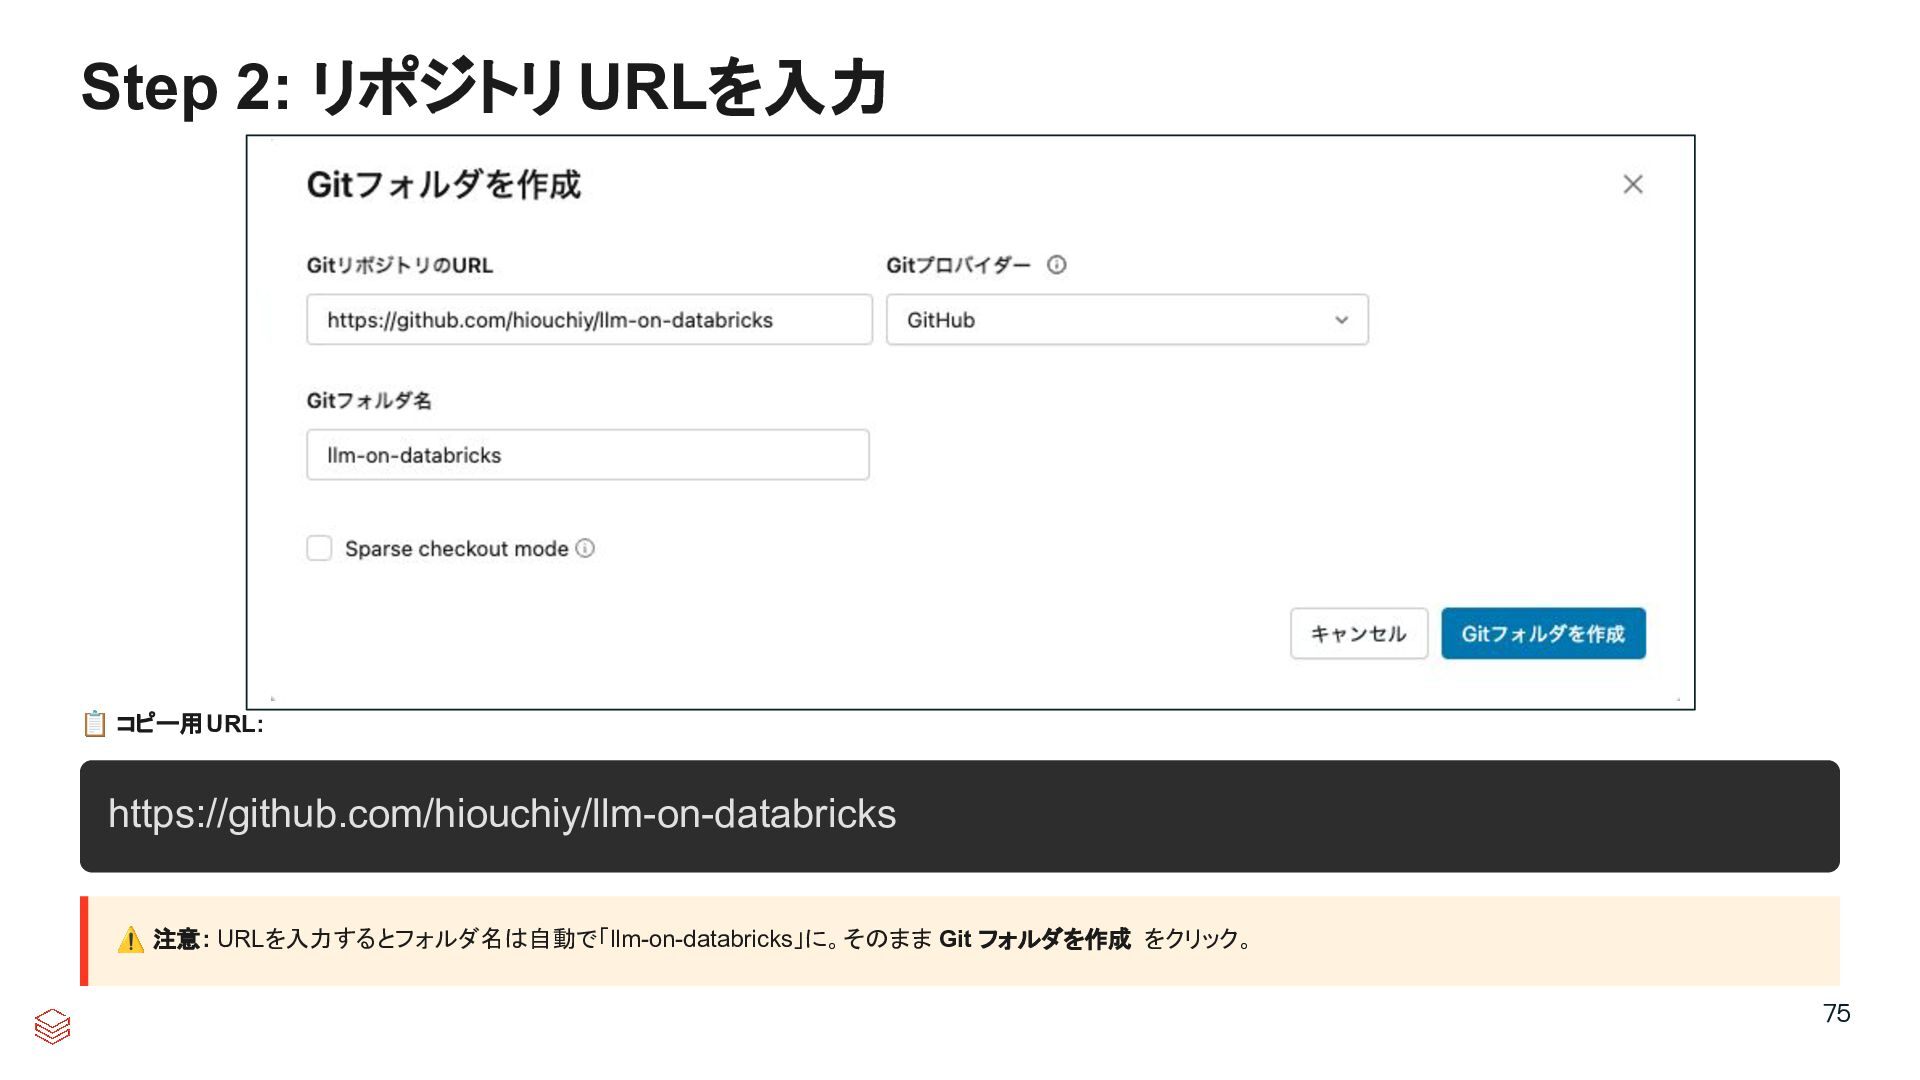
Task: Click the dialog title Gitフォルダを作成
Action: [x=443, y=185]
